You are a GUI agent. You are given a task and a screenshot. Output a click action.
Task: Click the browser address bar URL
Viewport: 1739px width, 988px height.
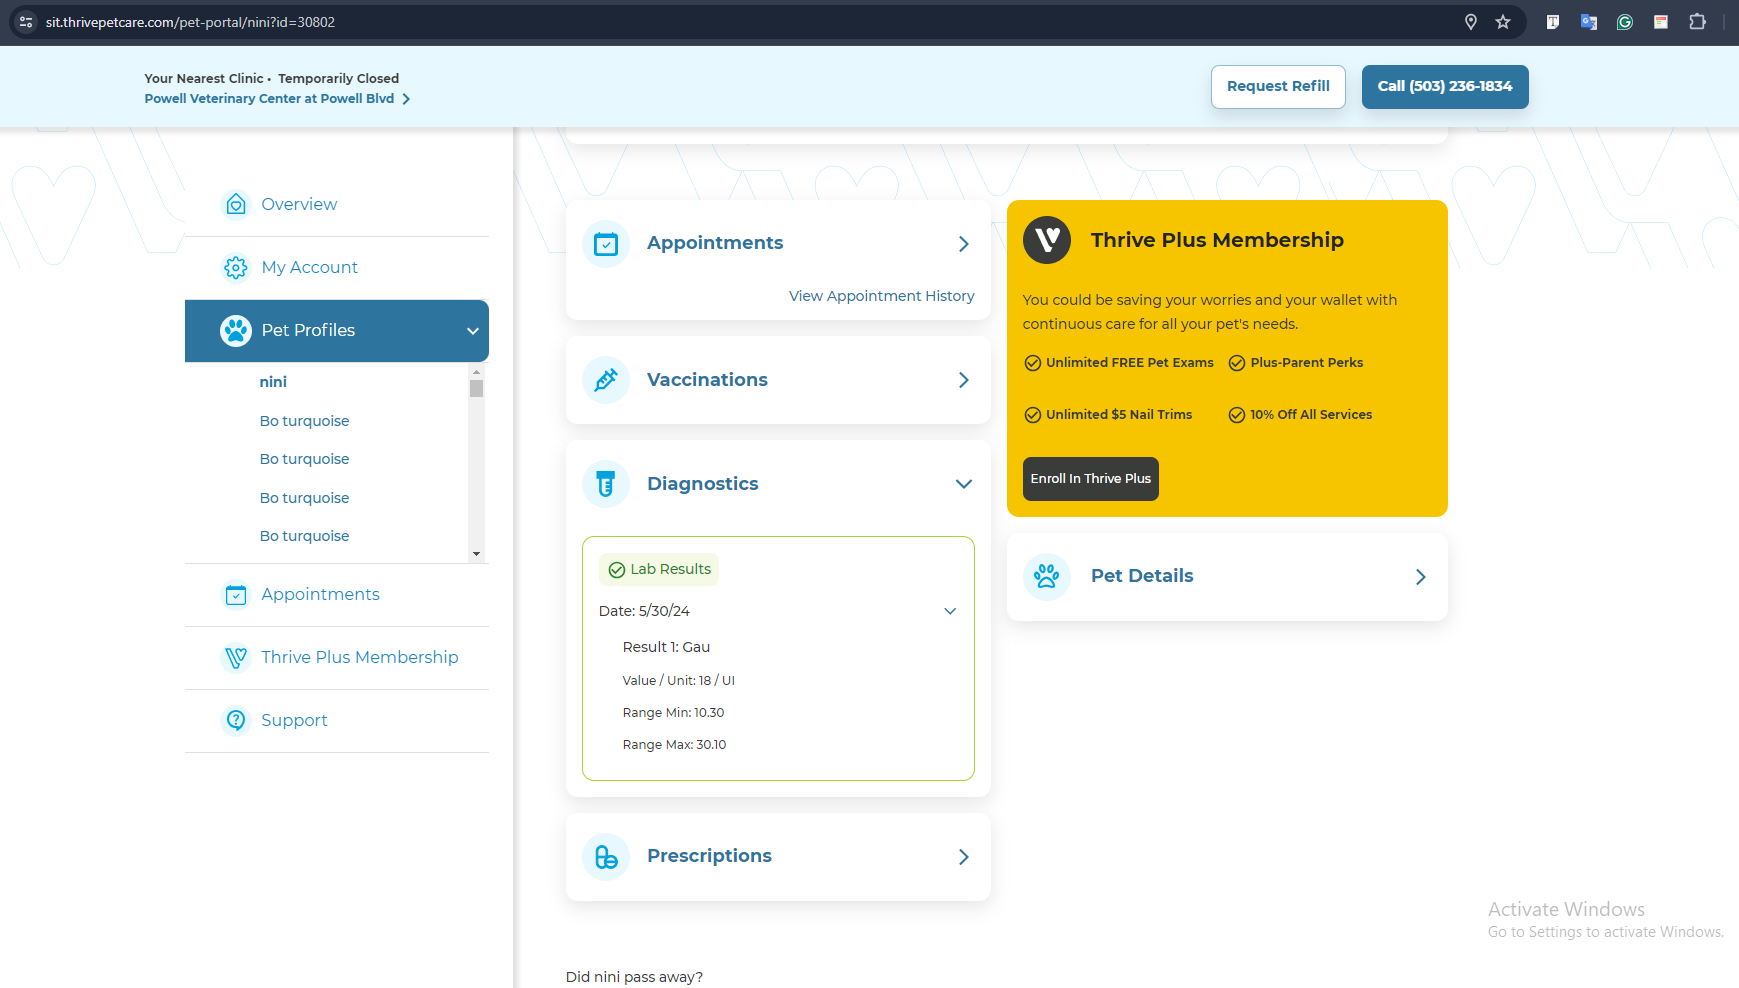coord(190,22)
